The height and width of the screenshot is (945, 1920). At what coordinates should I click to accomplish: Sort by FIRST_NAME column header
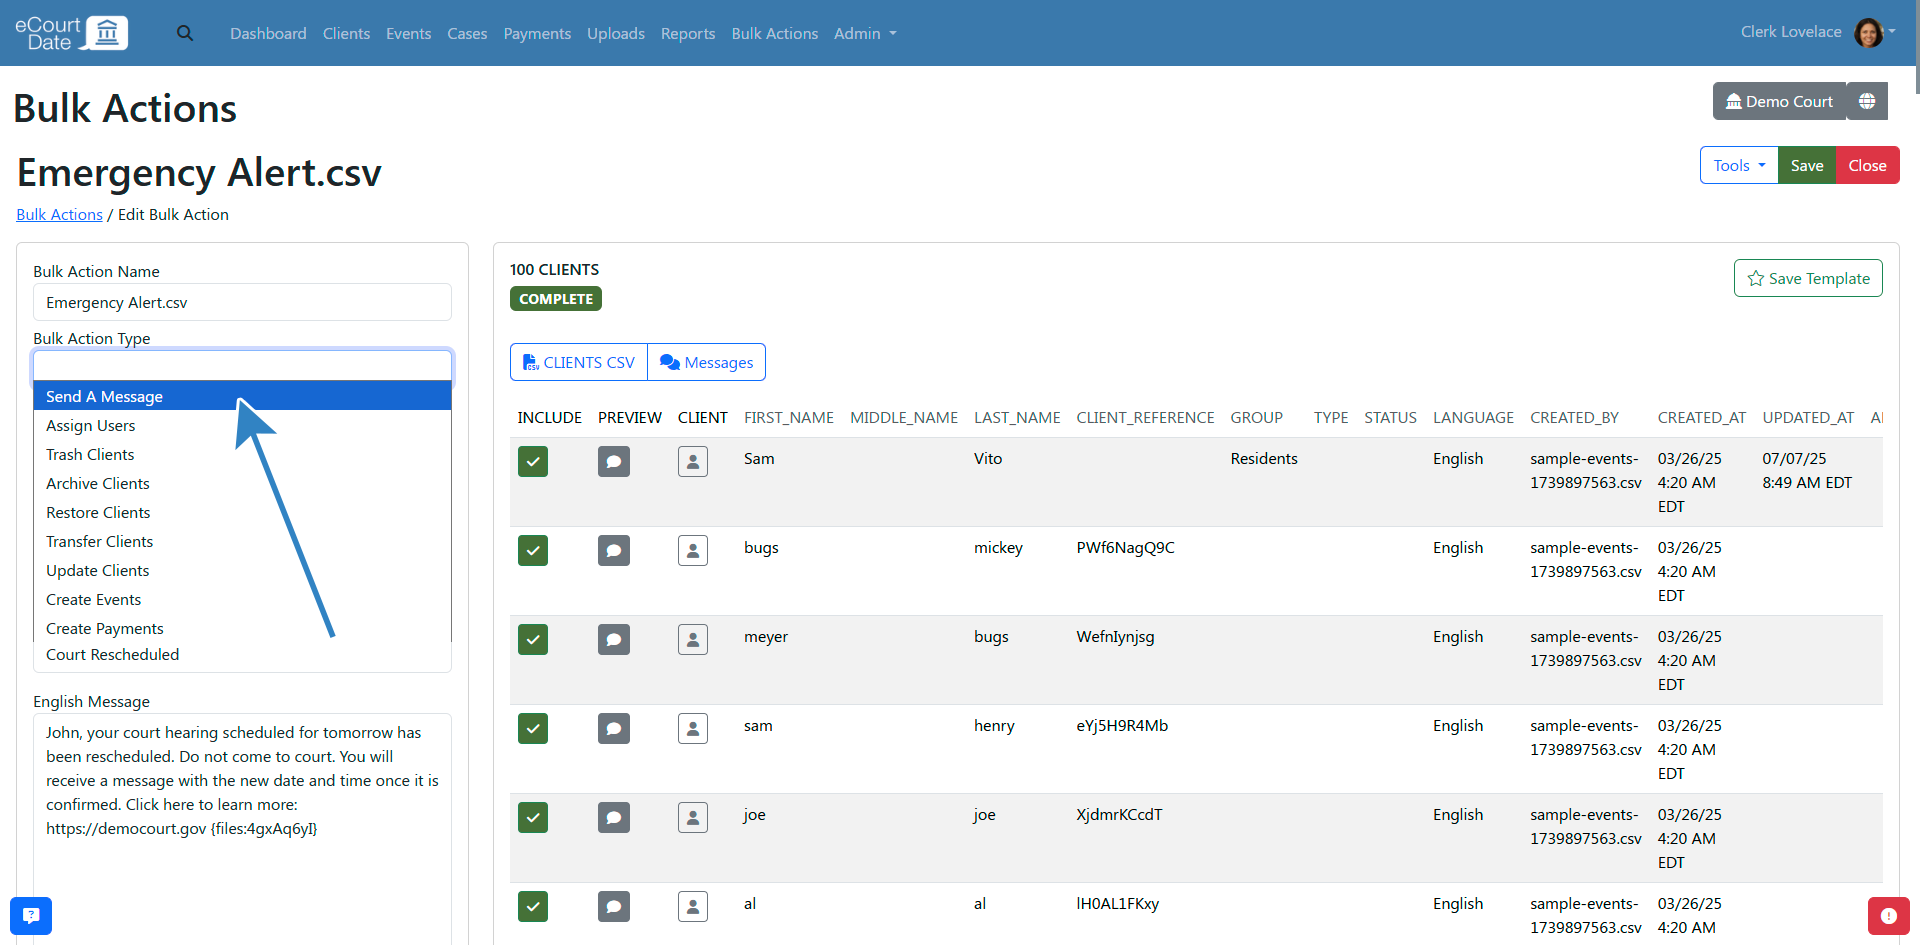pos(789,417)
